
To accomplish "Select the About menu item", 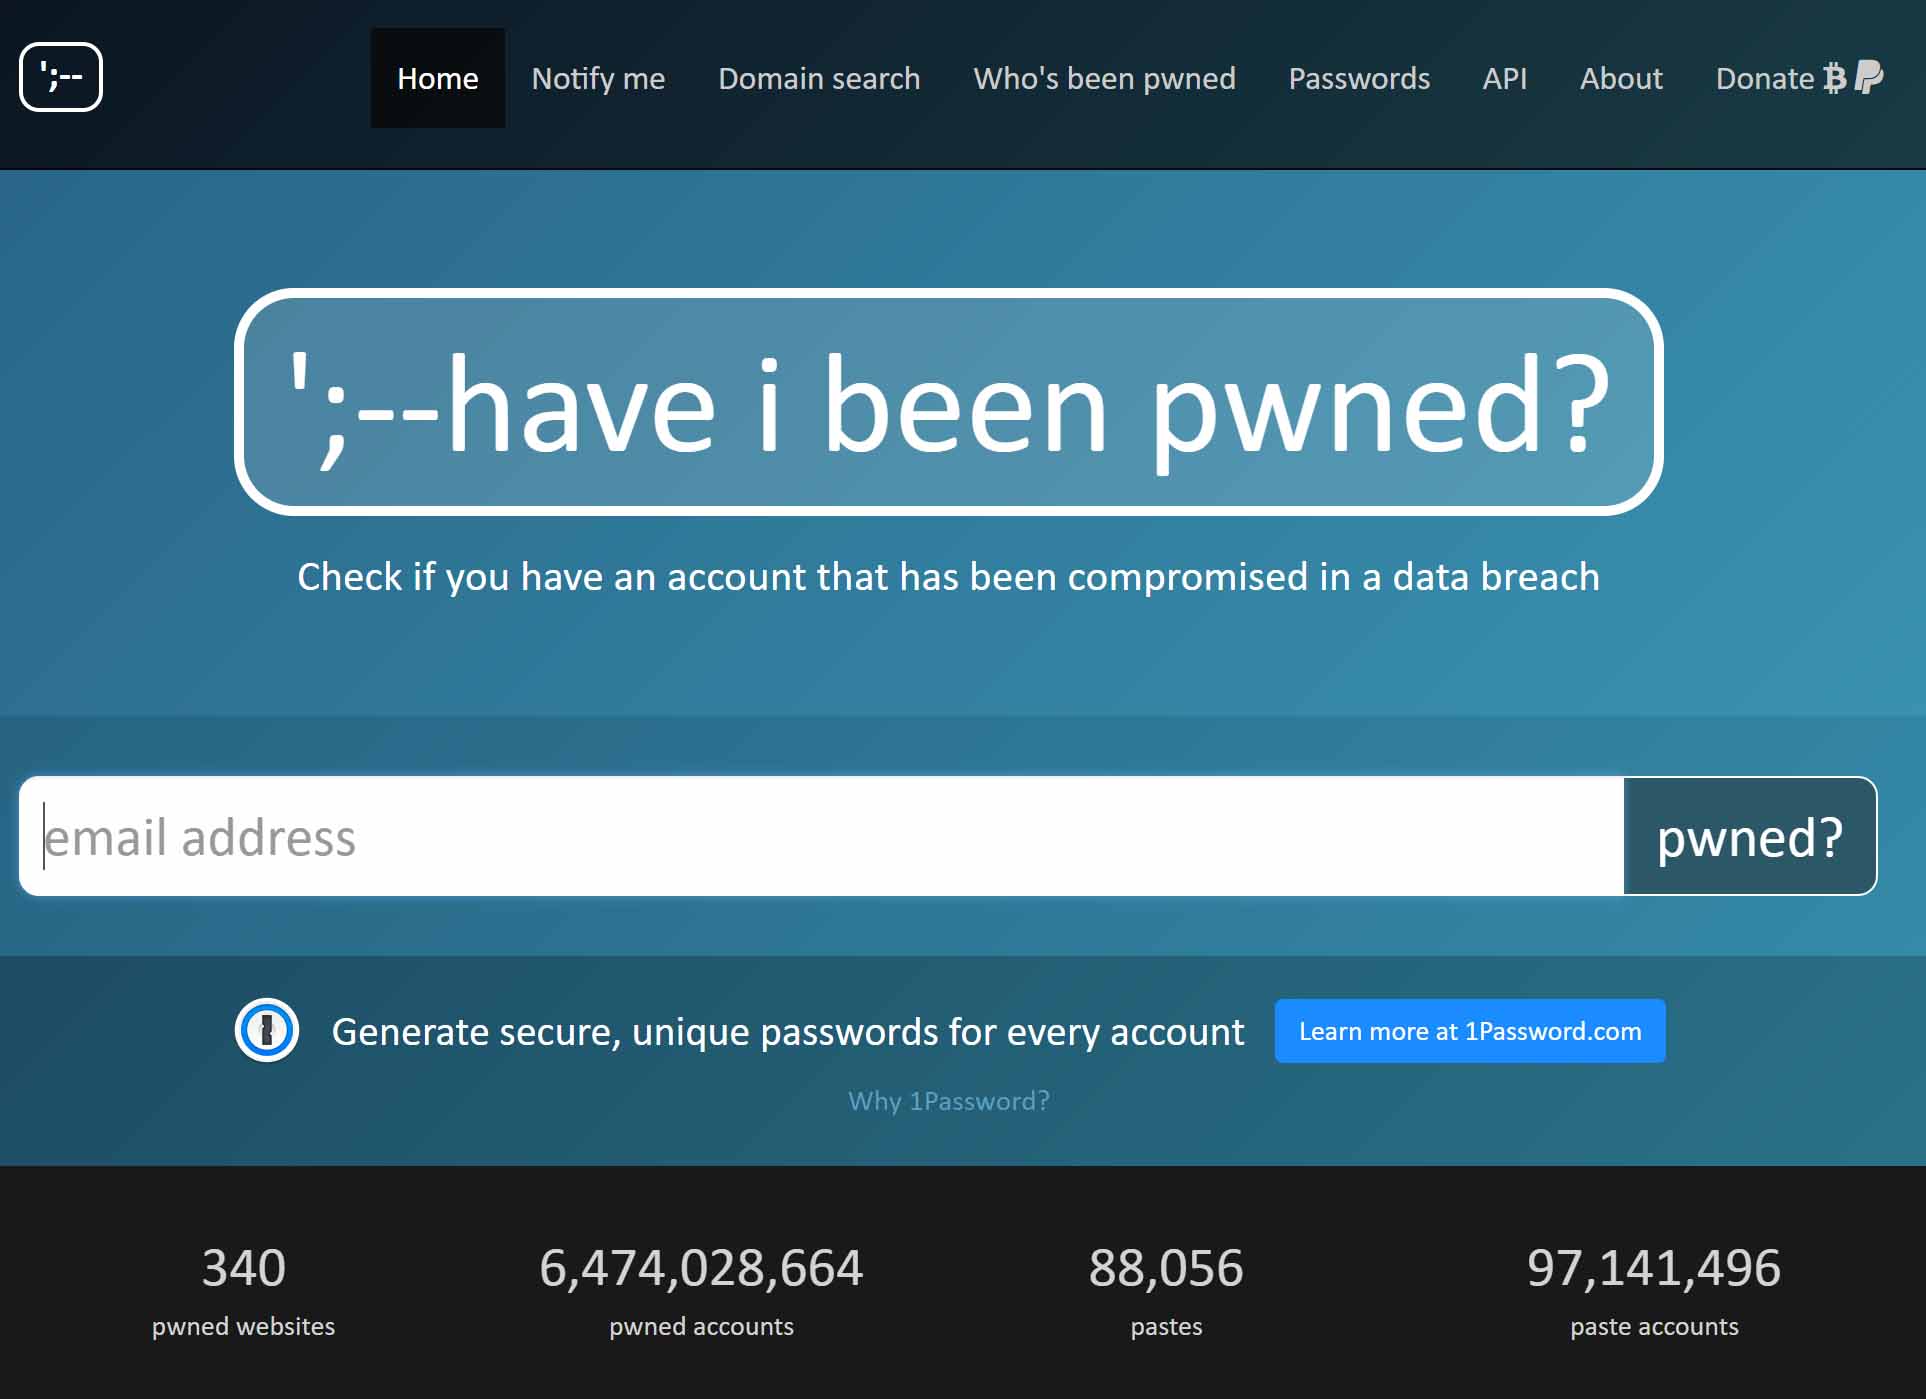I will pos(1621,78).
